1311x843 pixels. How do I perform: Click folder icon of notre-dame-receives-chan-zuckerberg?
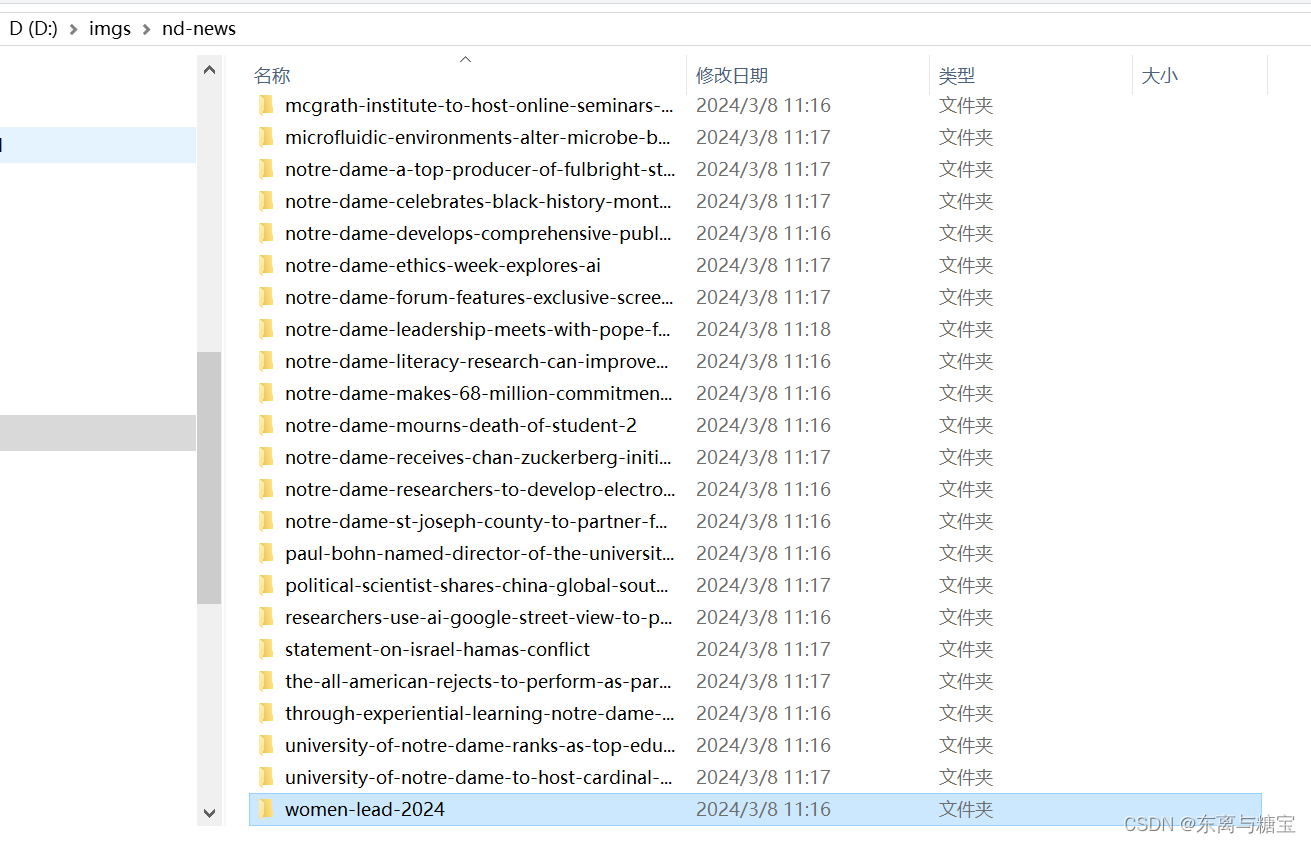click(266, 457)
